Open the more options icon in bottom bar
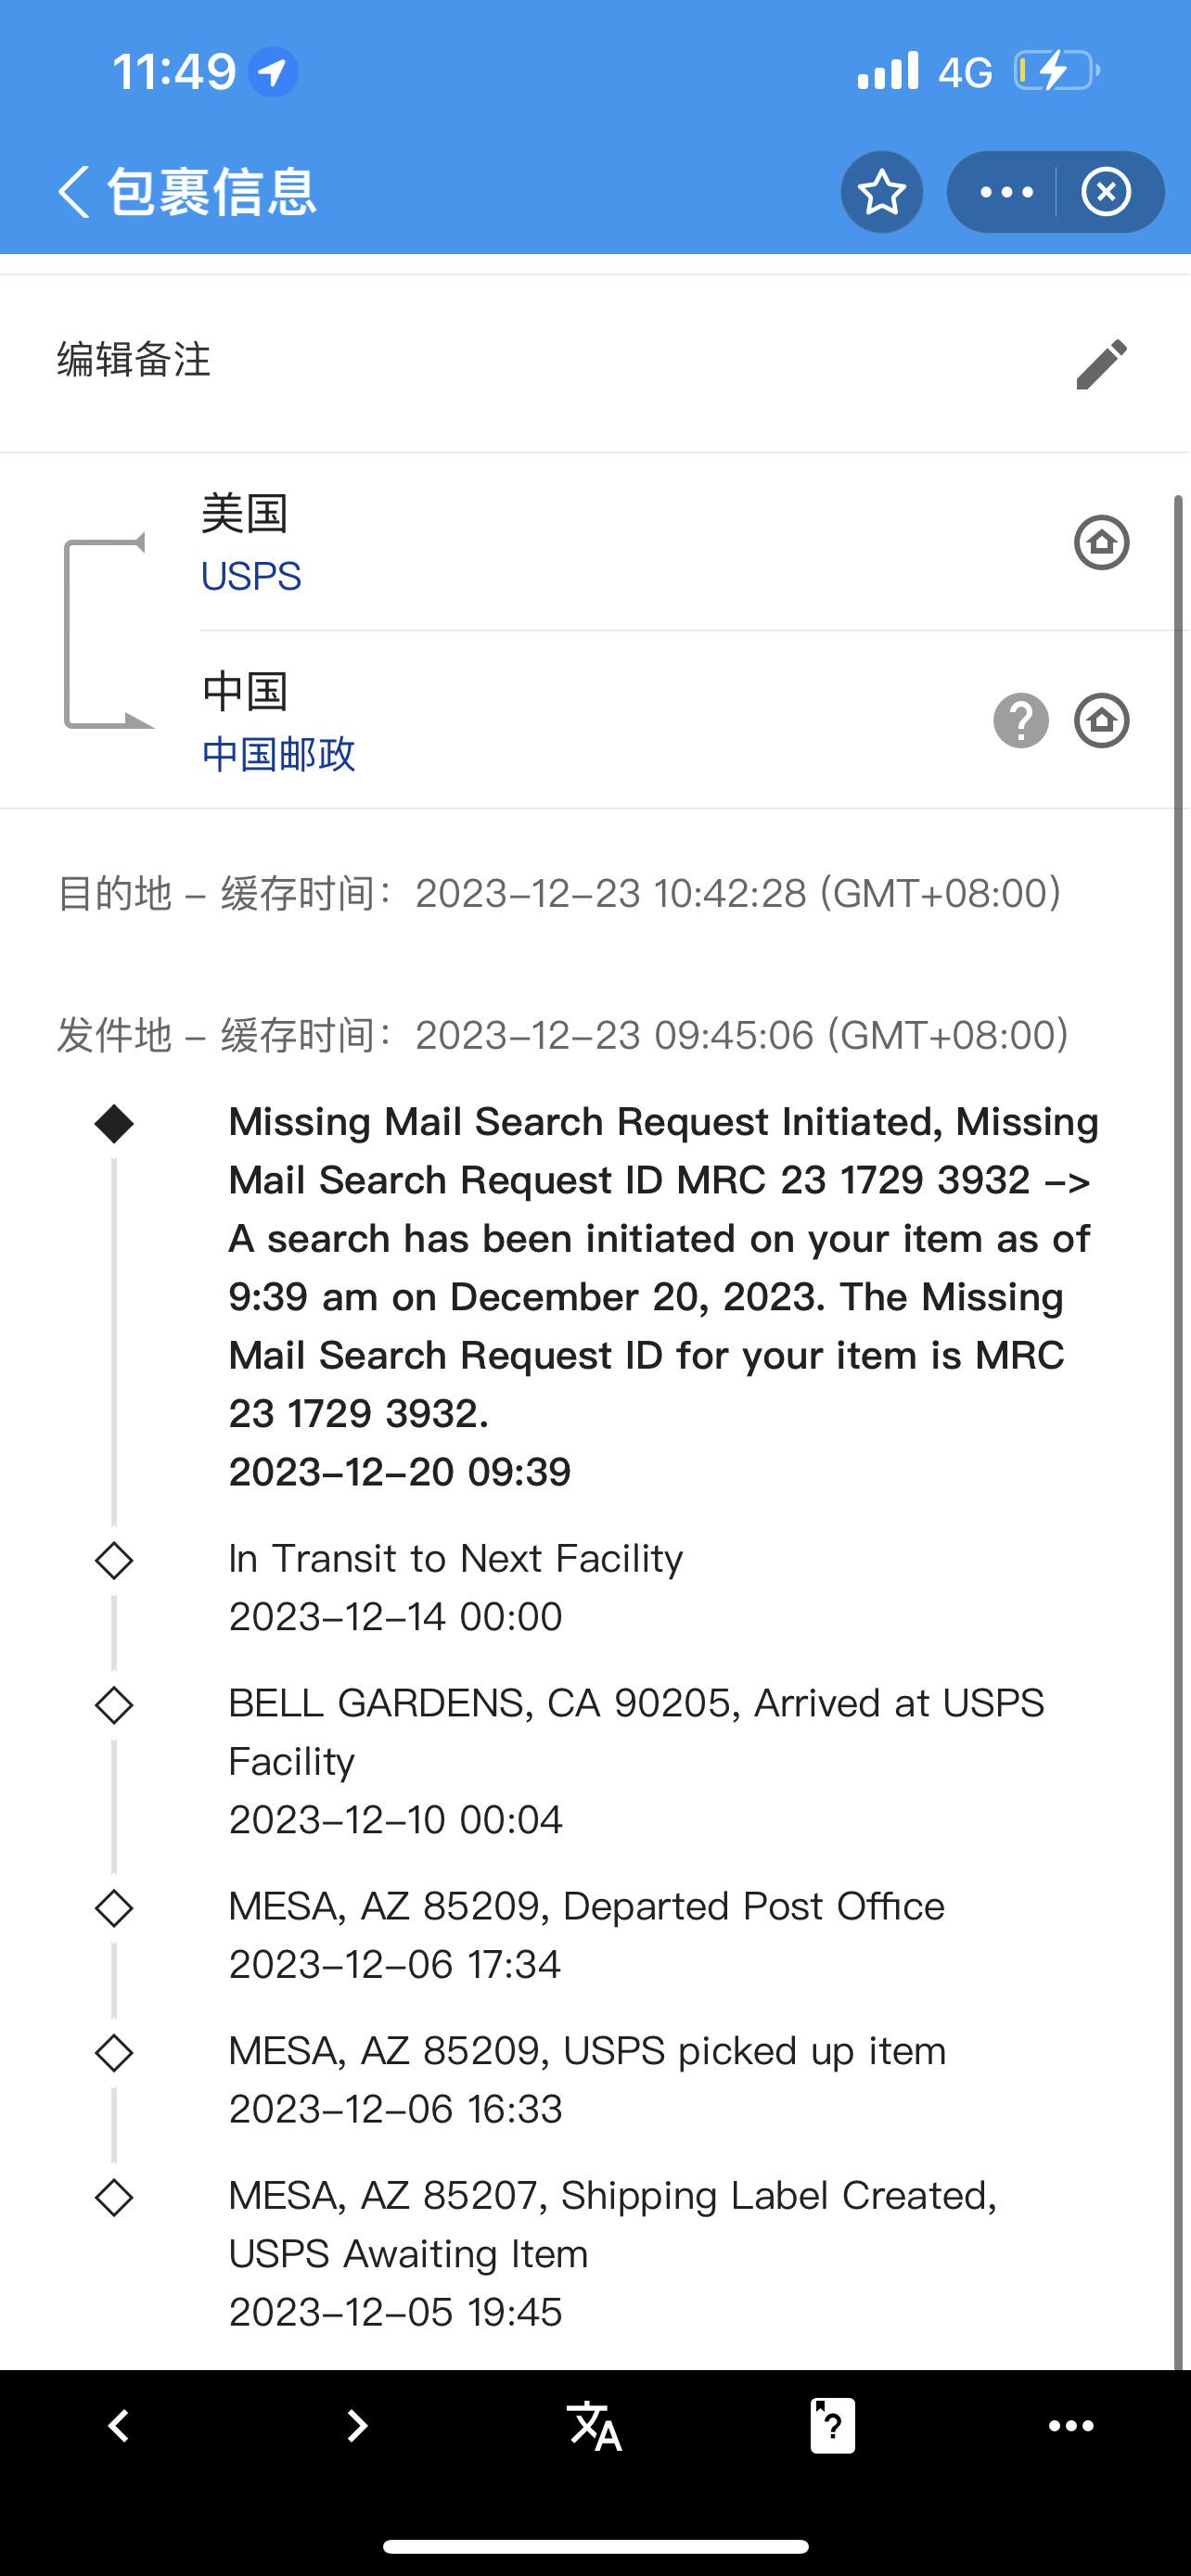This screenshot has width=1191, height=2576. pos(1071,2424)
